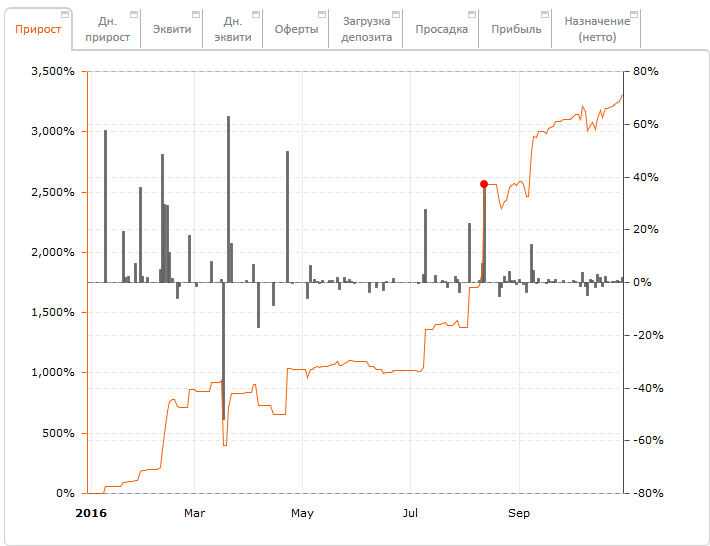Click the corner icon on Загрузка депозита tab
The height and width of the screenshot is (546, 710).
point(396,15)
